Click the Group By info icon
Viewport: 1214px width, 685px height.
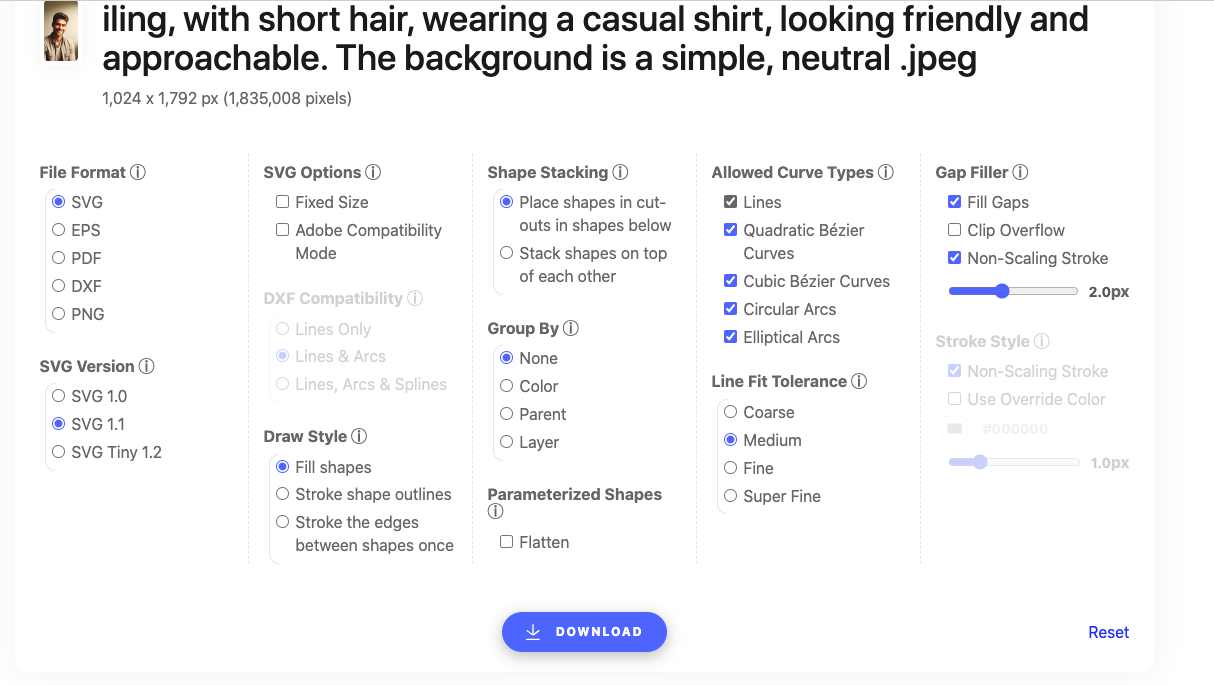[570, 328]
